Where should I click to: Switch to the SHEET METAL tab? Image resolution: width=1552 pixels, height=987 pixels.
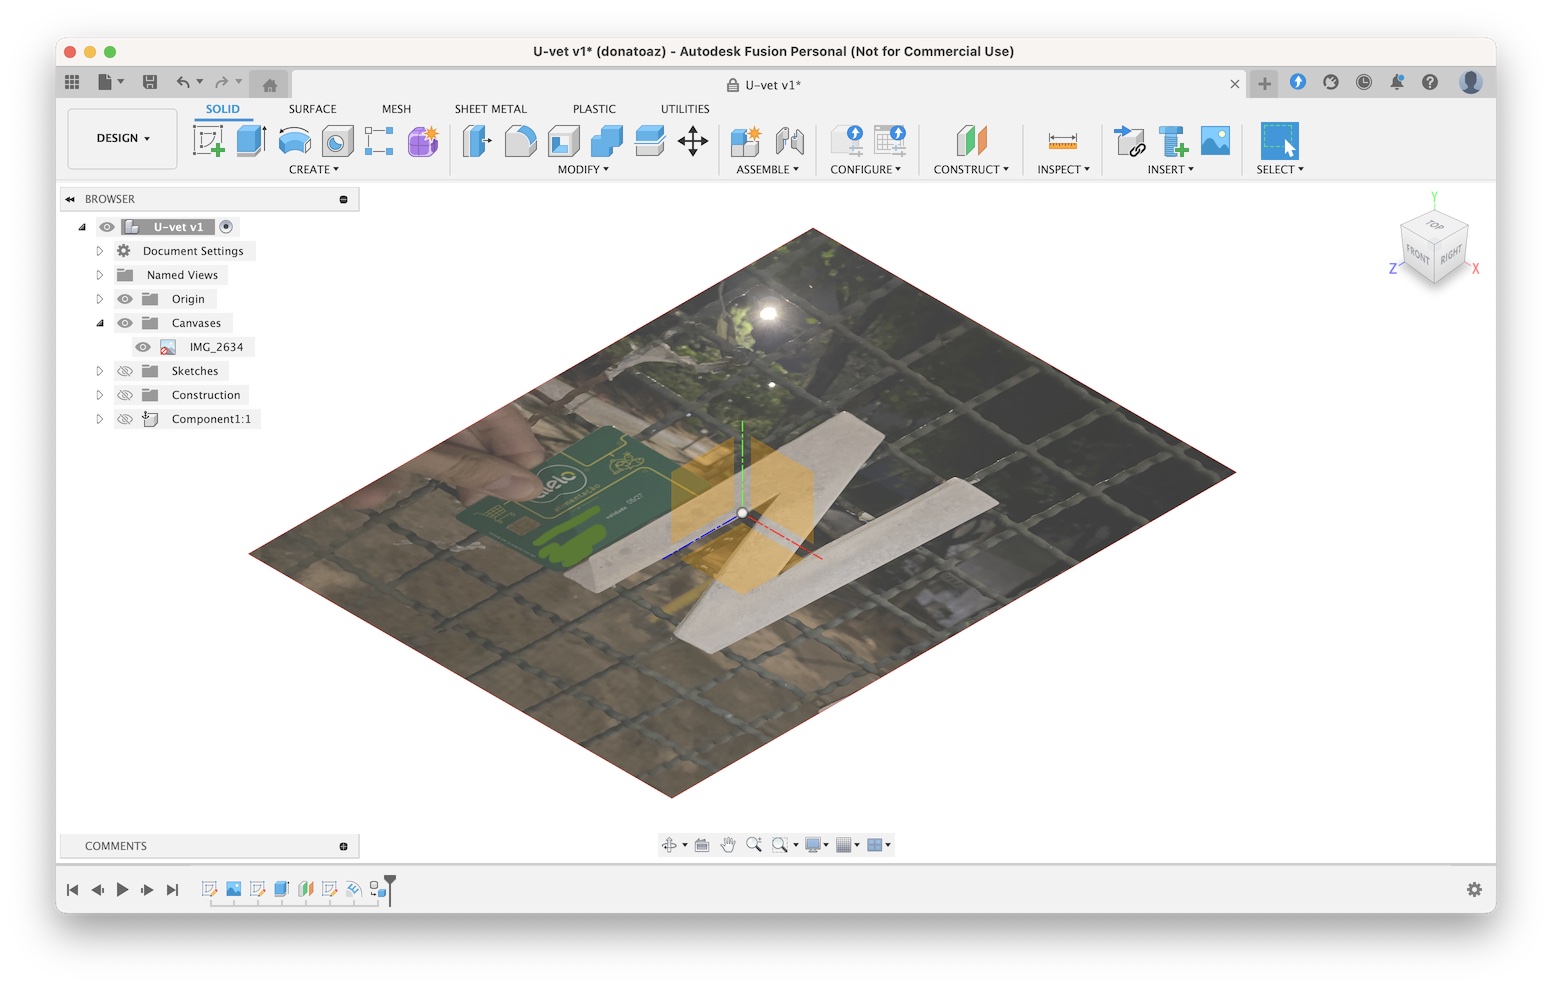coord(490,109)
